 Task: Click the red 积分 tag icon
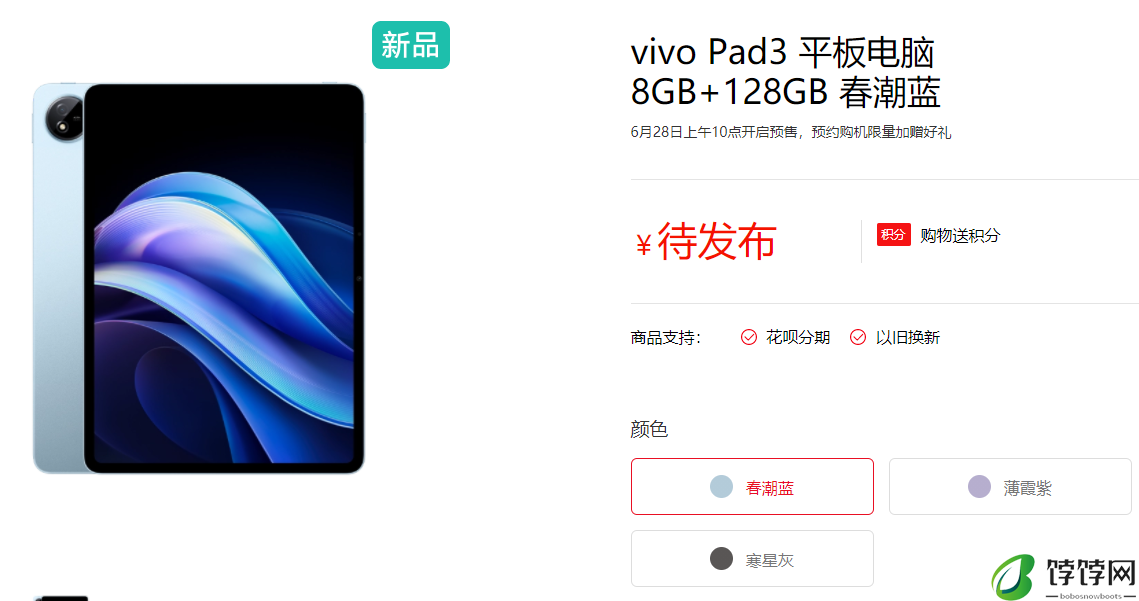point(893,235)
